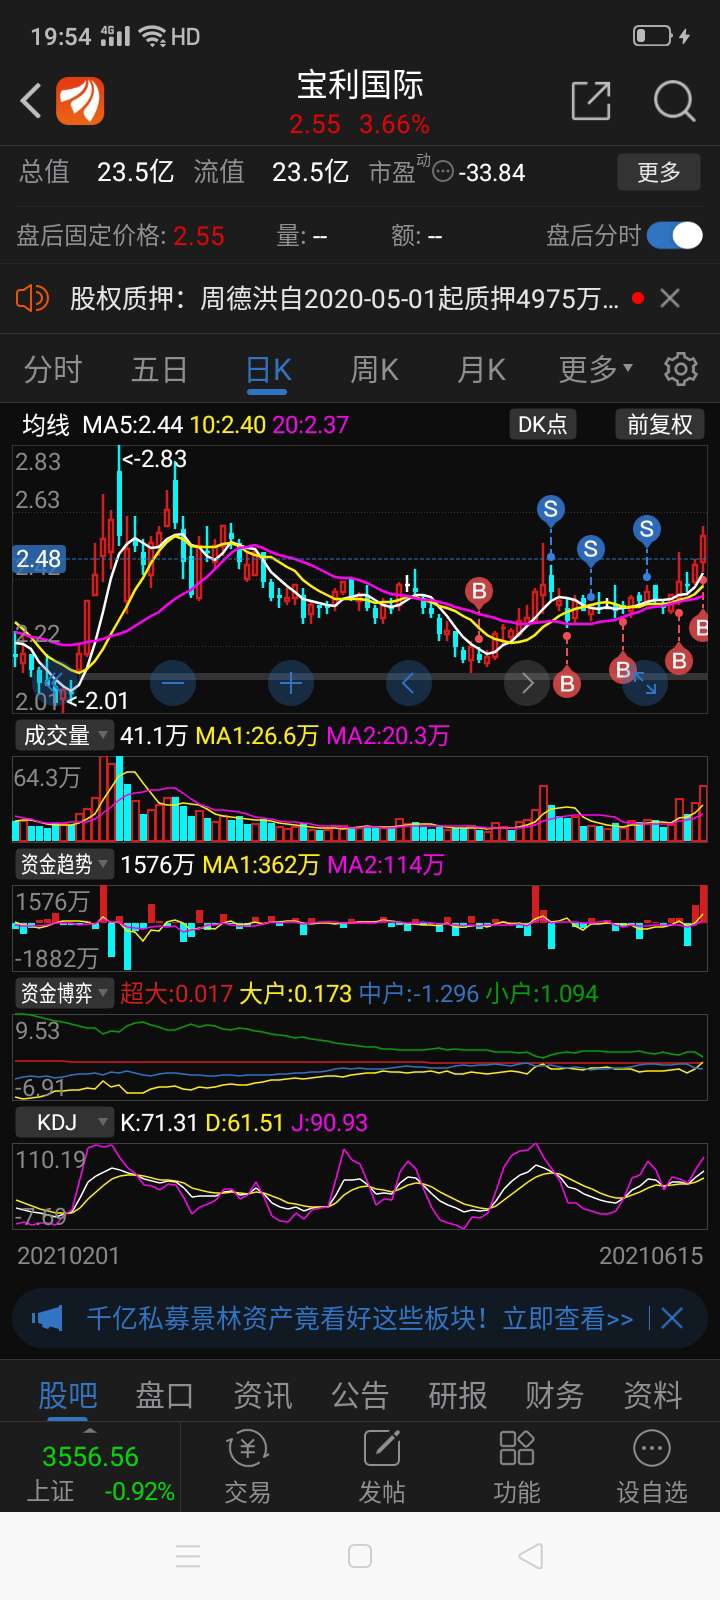This screenshot has height=1600, width=720.
Task: Open the 前复权 adjustment selector
Action: 660,424
